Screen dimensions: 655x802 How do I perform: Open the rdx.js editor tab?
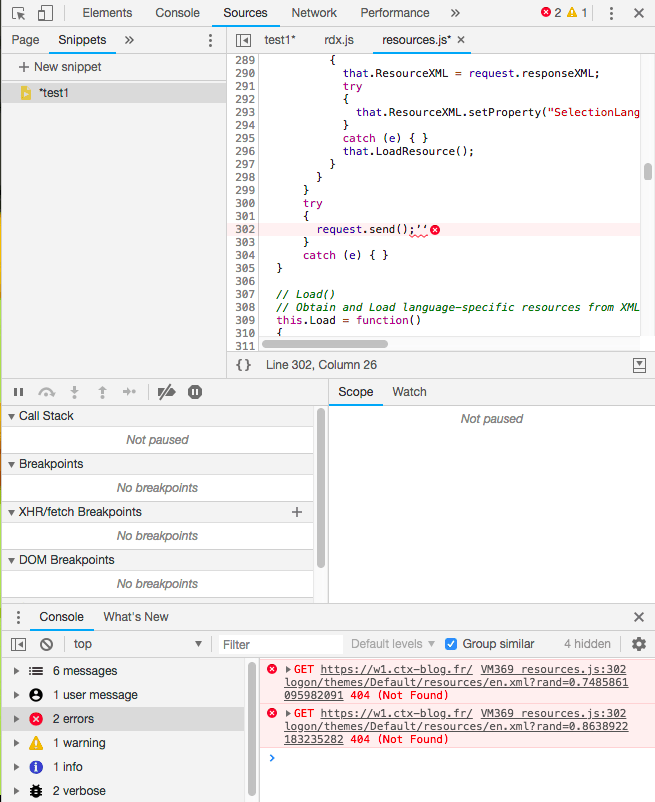pos(339,40)
